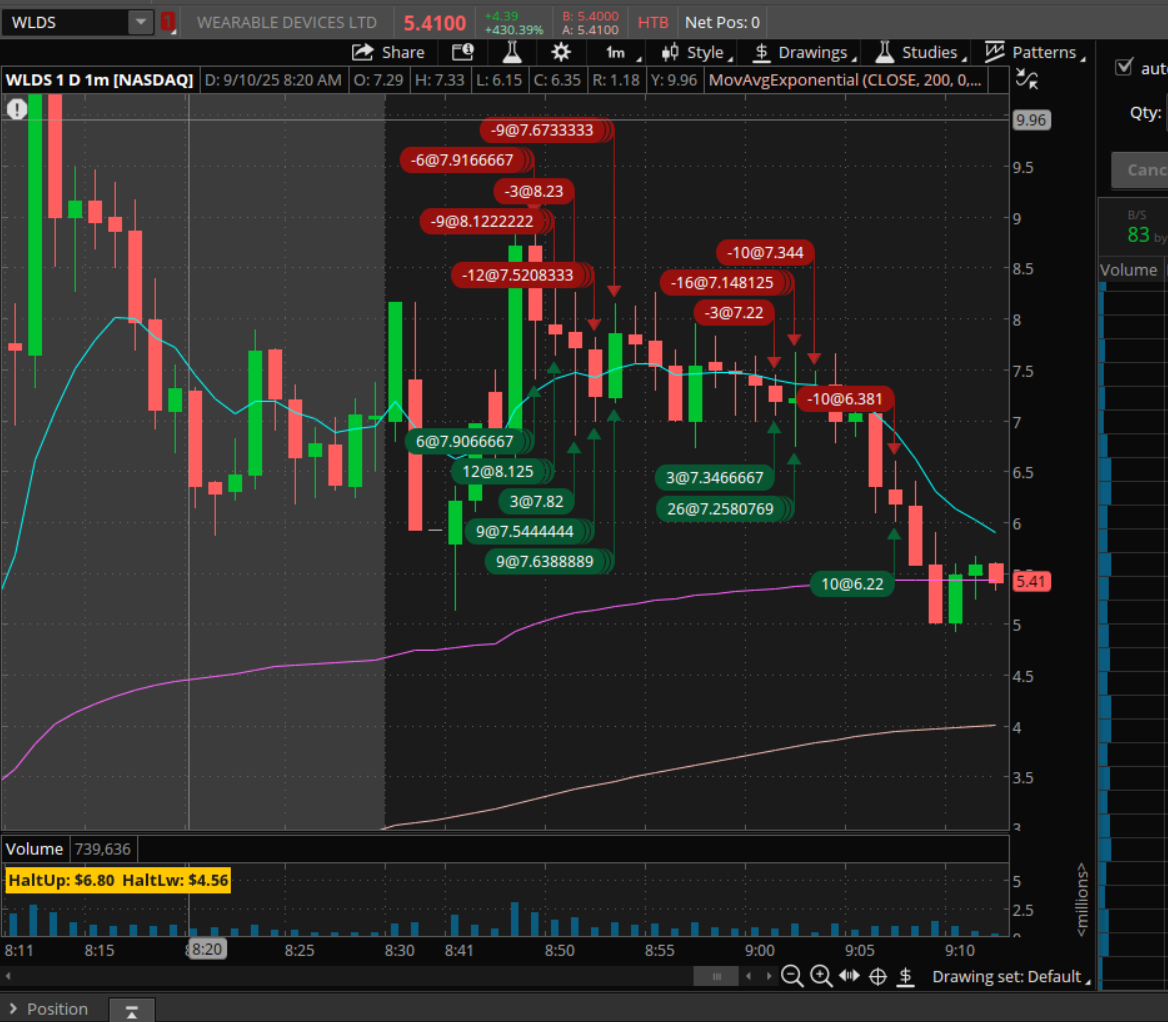Viewport: 1168px width, 1022px height.
Task: Click the horizontal chart scrollbar thumb
Action: click(x=715, y=976)
